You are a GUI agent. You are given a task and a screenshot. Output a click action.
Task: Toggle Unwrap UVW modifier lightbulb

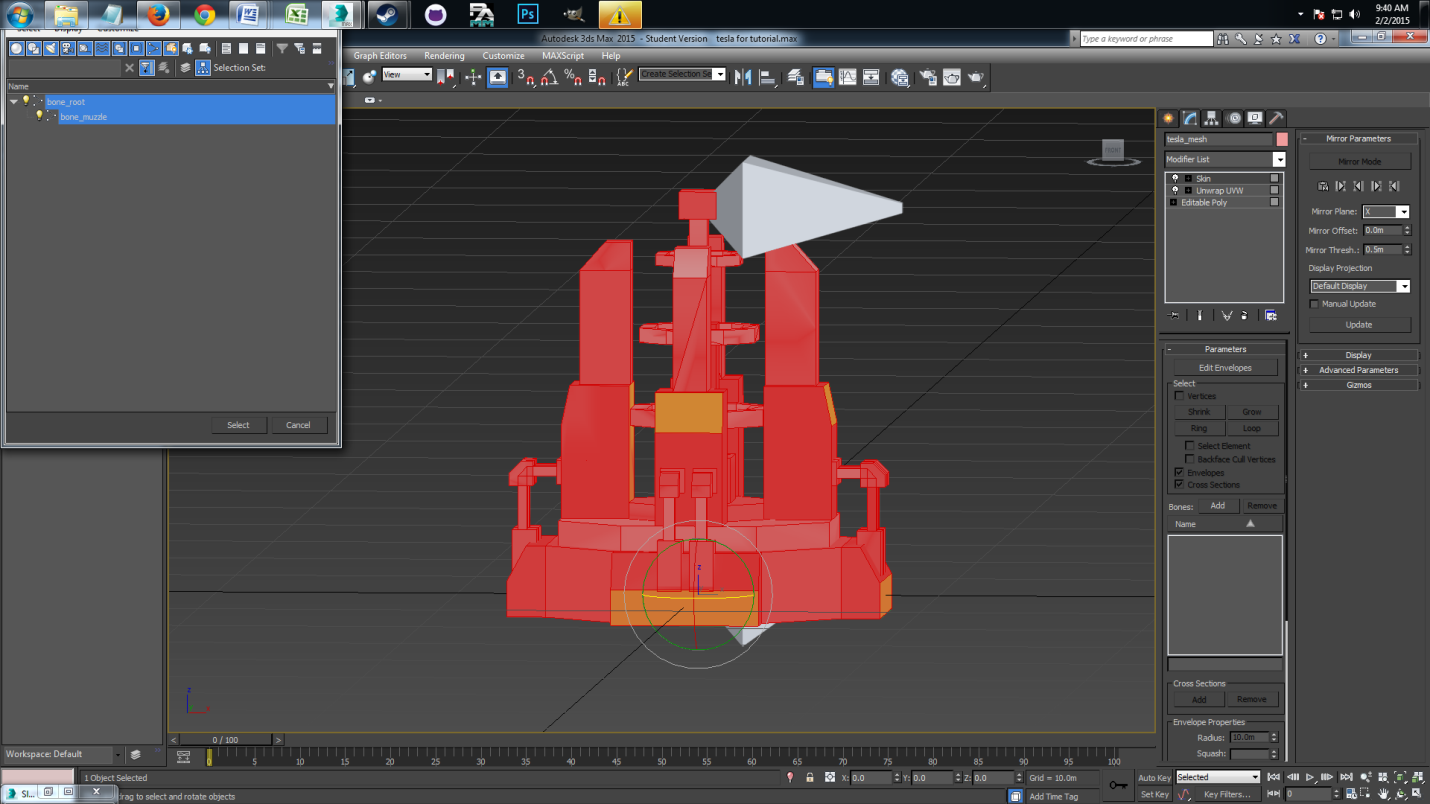pyautogui.click(x=1175, y=190)
